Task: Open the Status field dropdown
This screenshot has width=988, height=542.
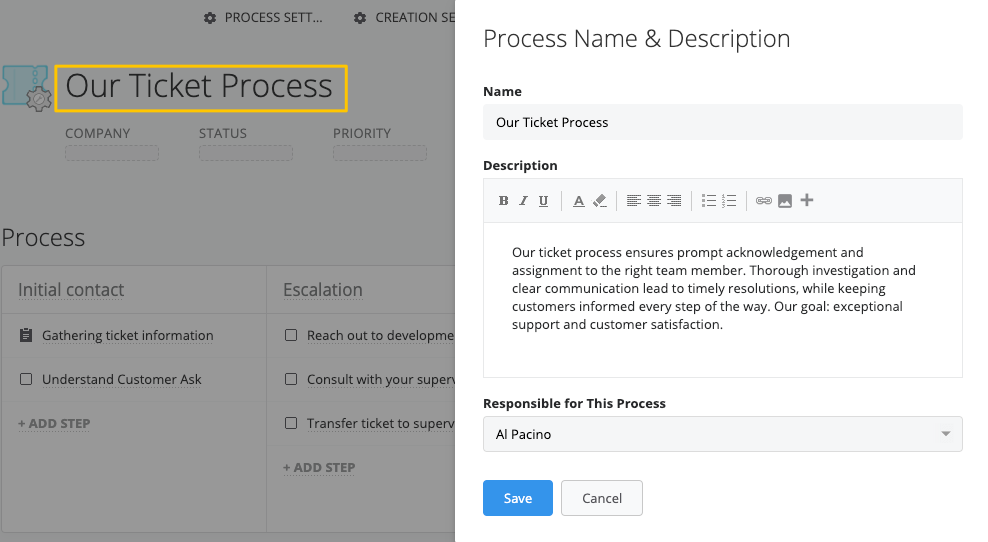Action: coord(245,153)
